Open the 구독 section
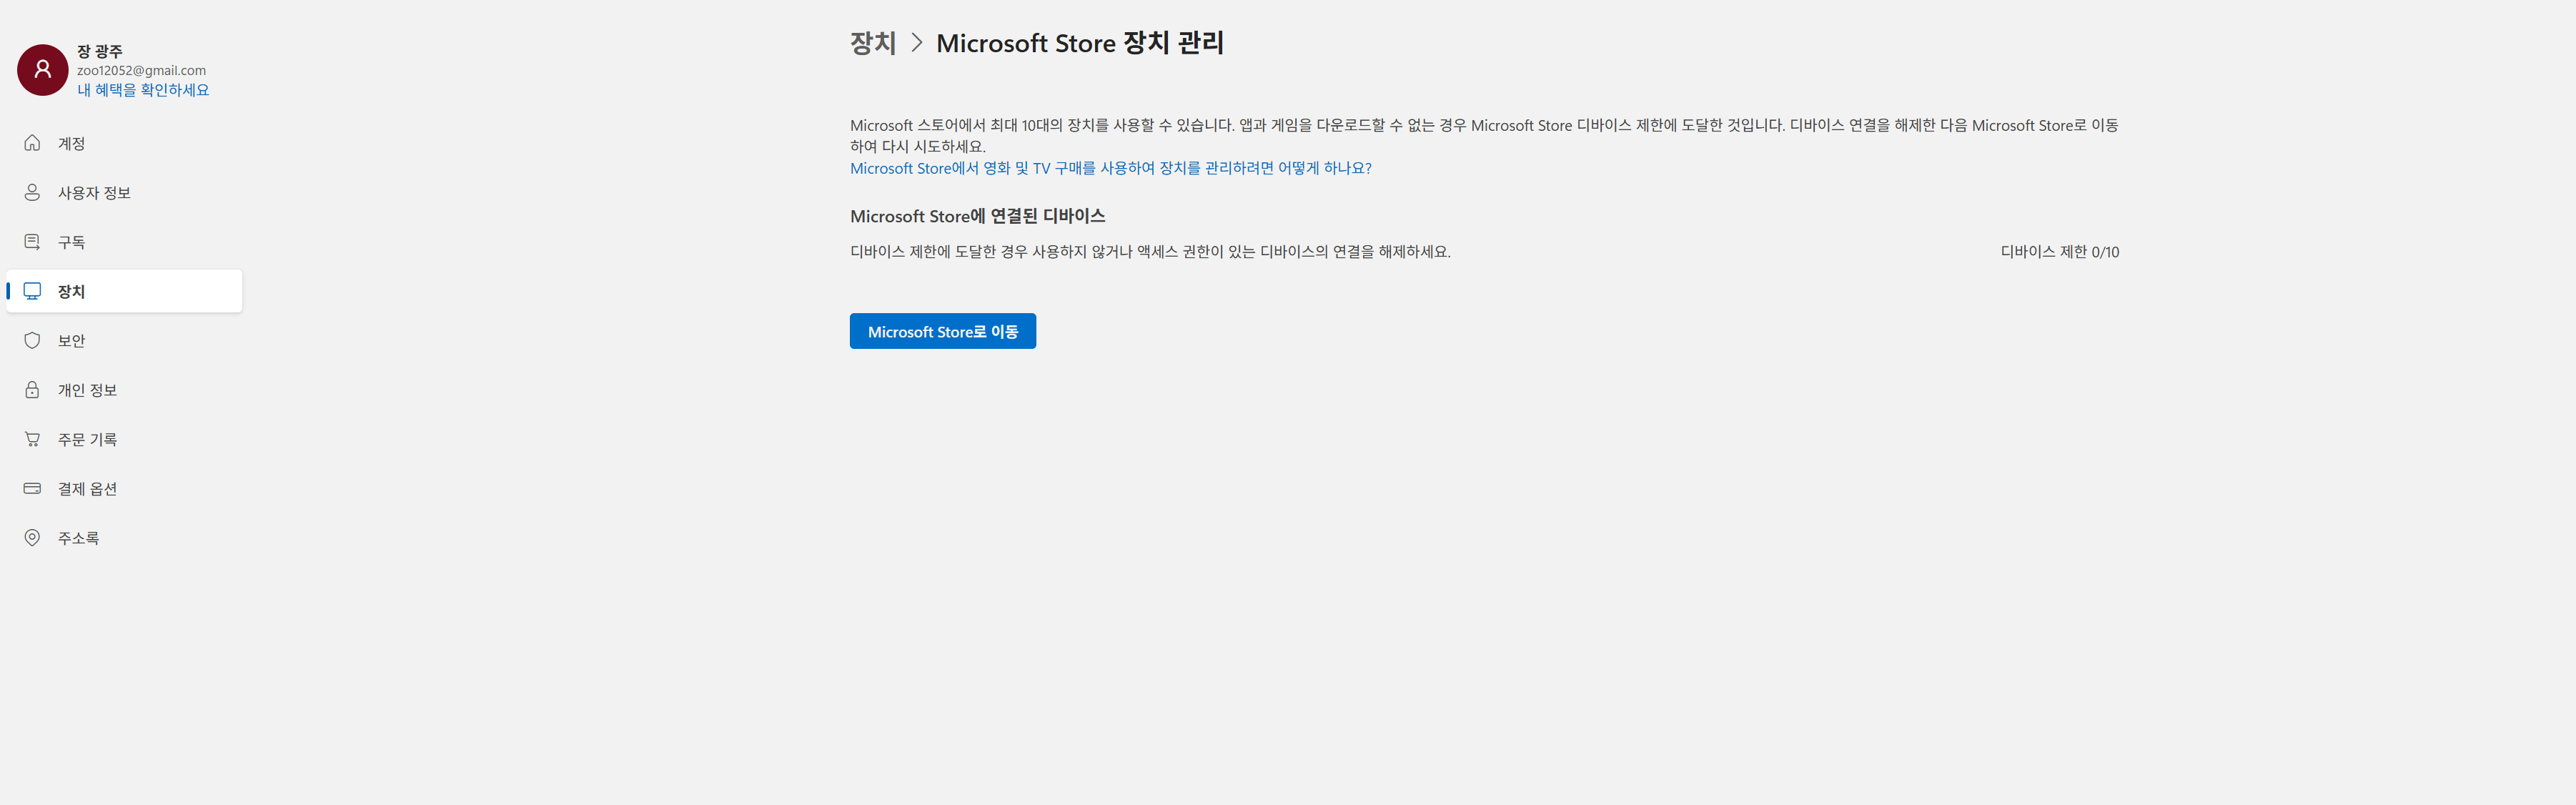This screenshot has height=805, width=2576. [x=124, y=242]
